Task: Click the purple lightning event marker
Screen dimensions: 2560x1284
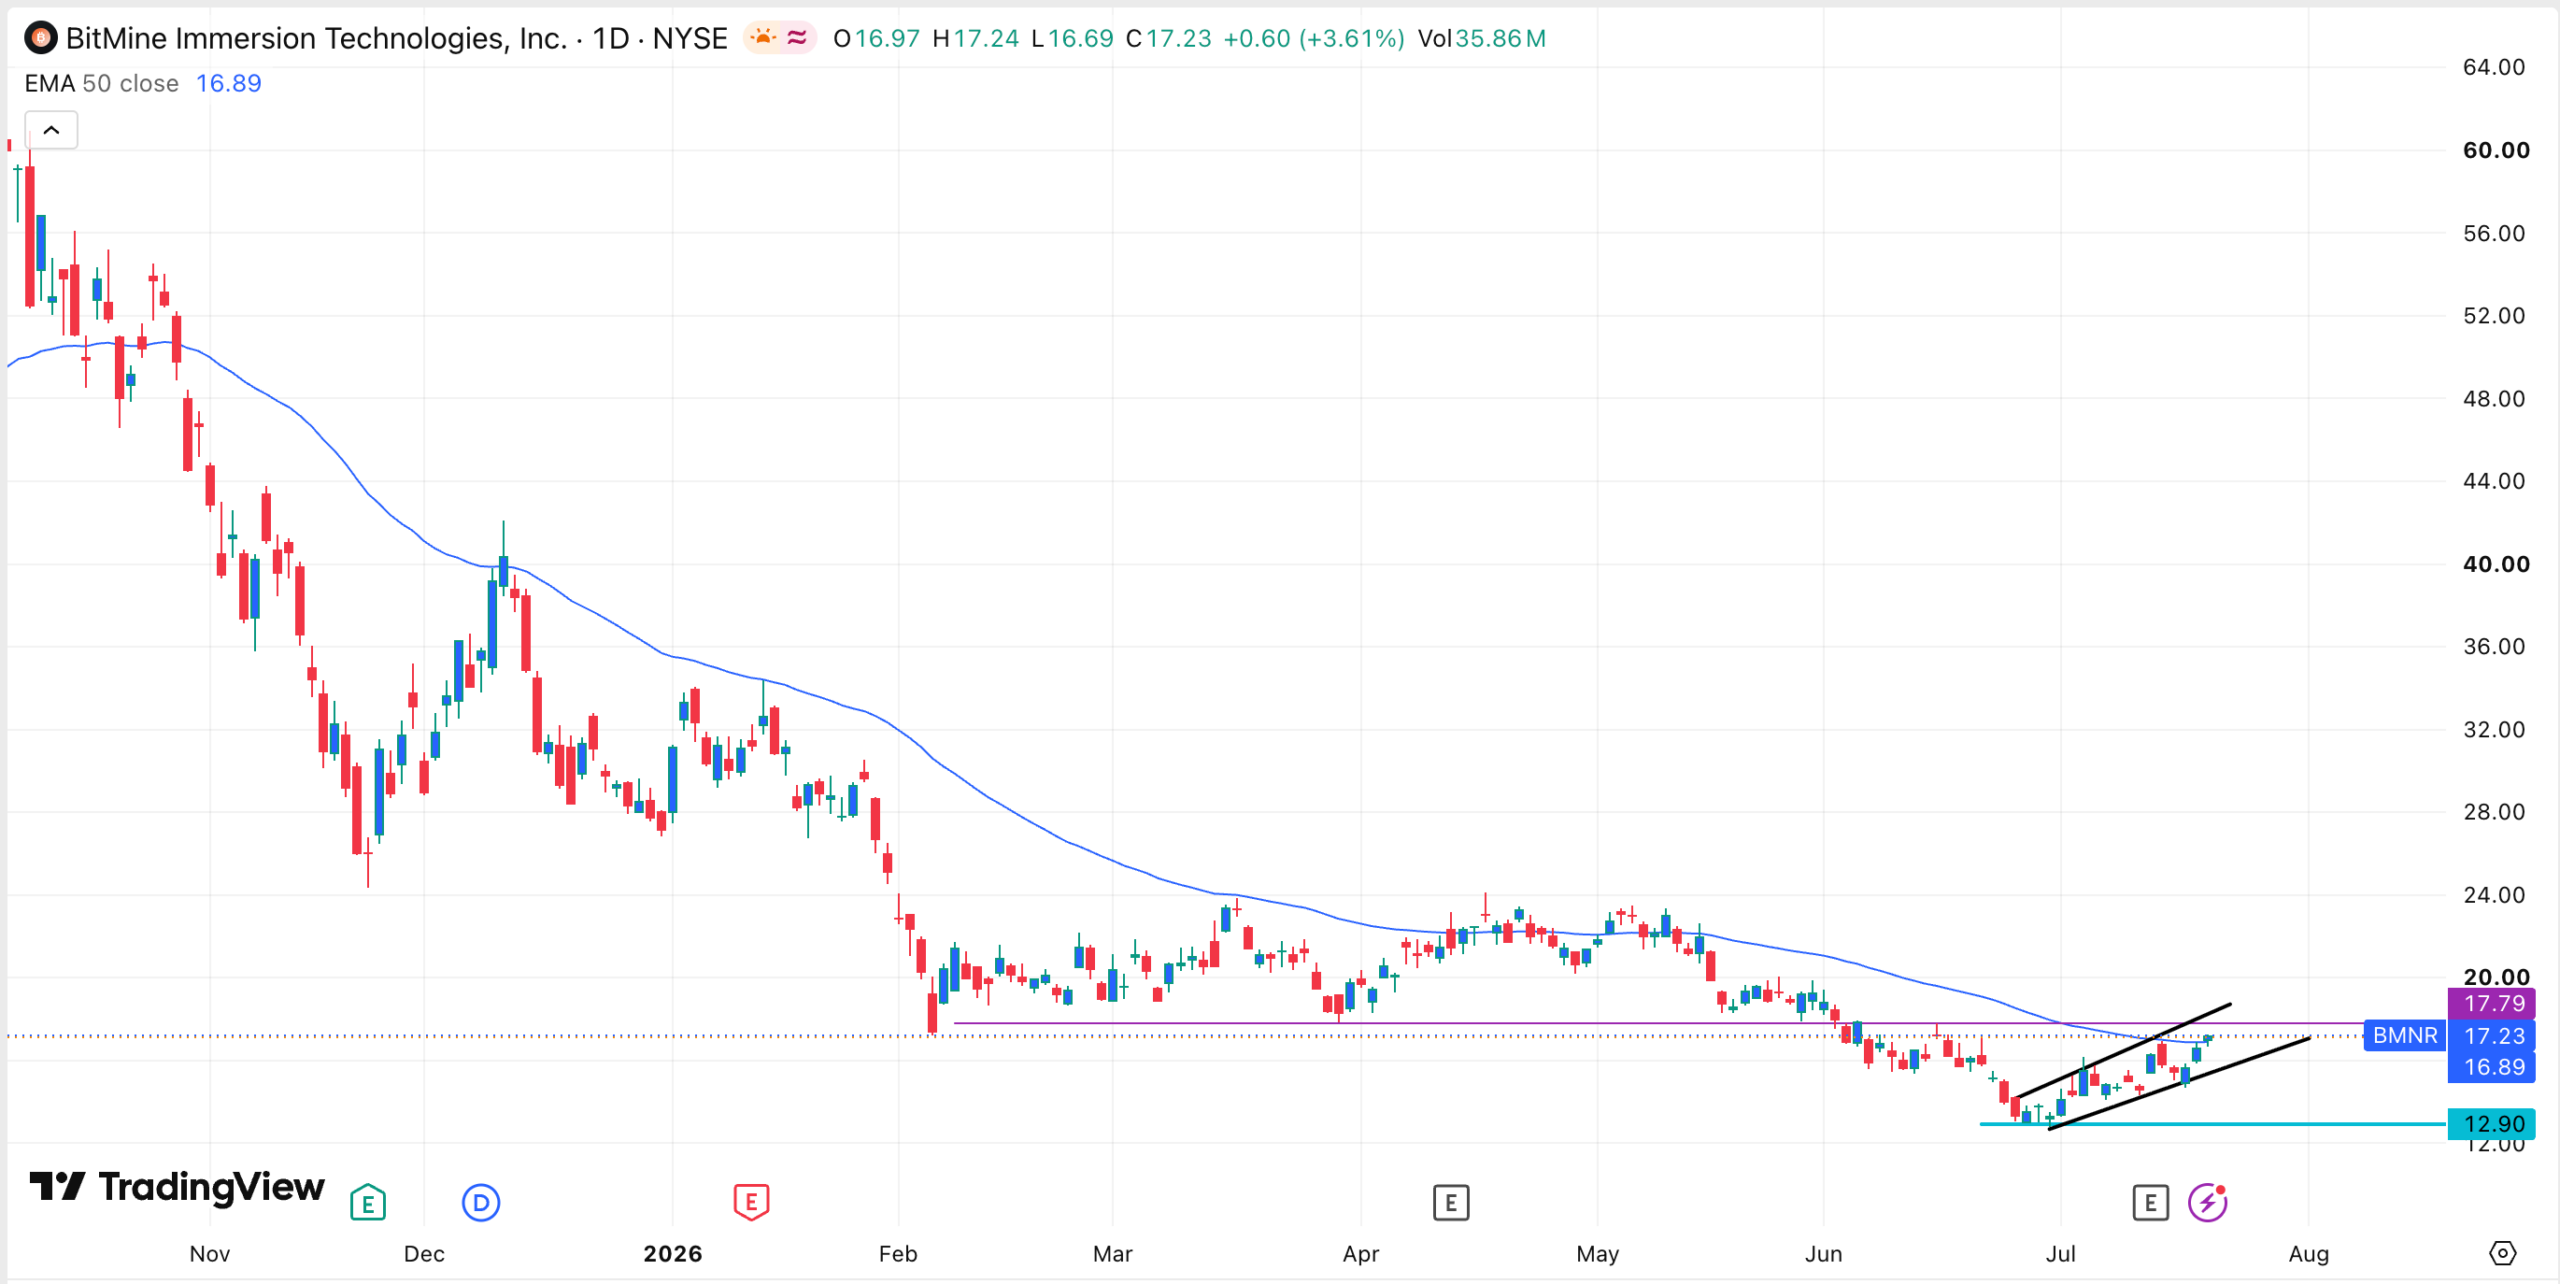Action: tap(2208, 1202)
